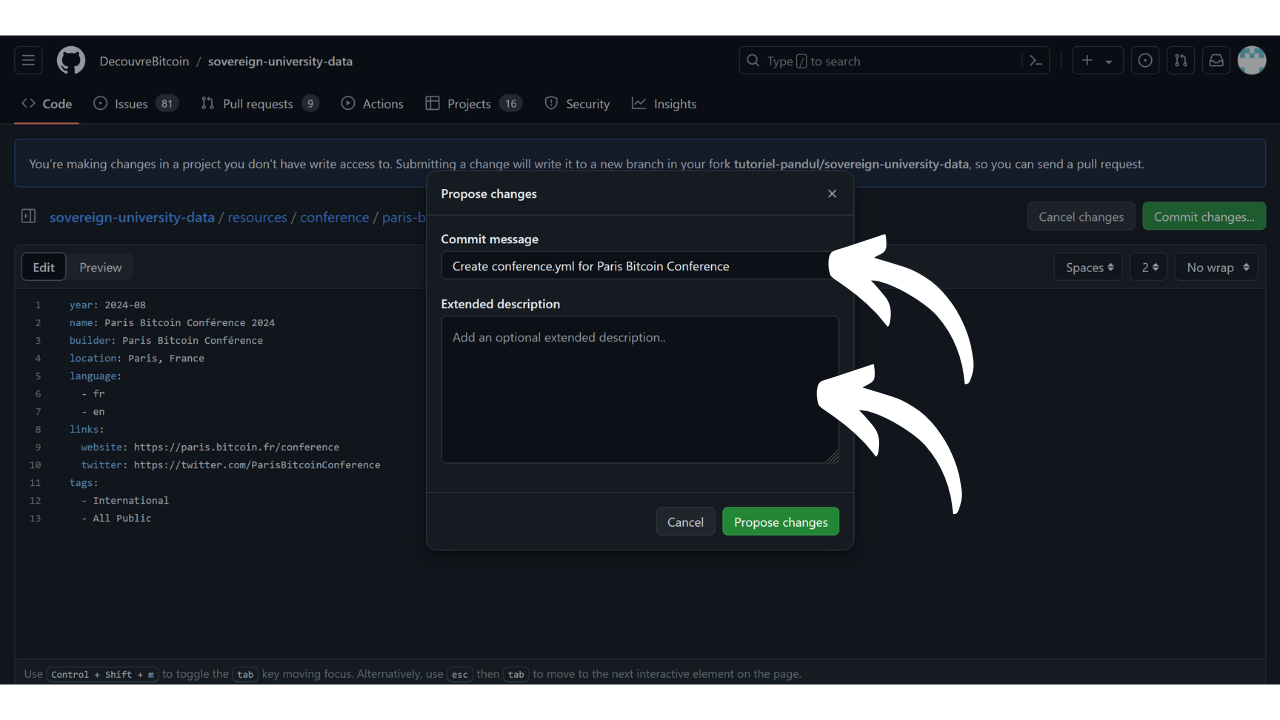Open the No wrap line mode dropdown

(x=1216, y=267)
